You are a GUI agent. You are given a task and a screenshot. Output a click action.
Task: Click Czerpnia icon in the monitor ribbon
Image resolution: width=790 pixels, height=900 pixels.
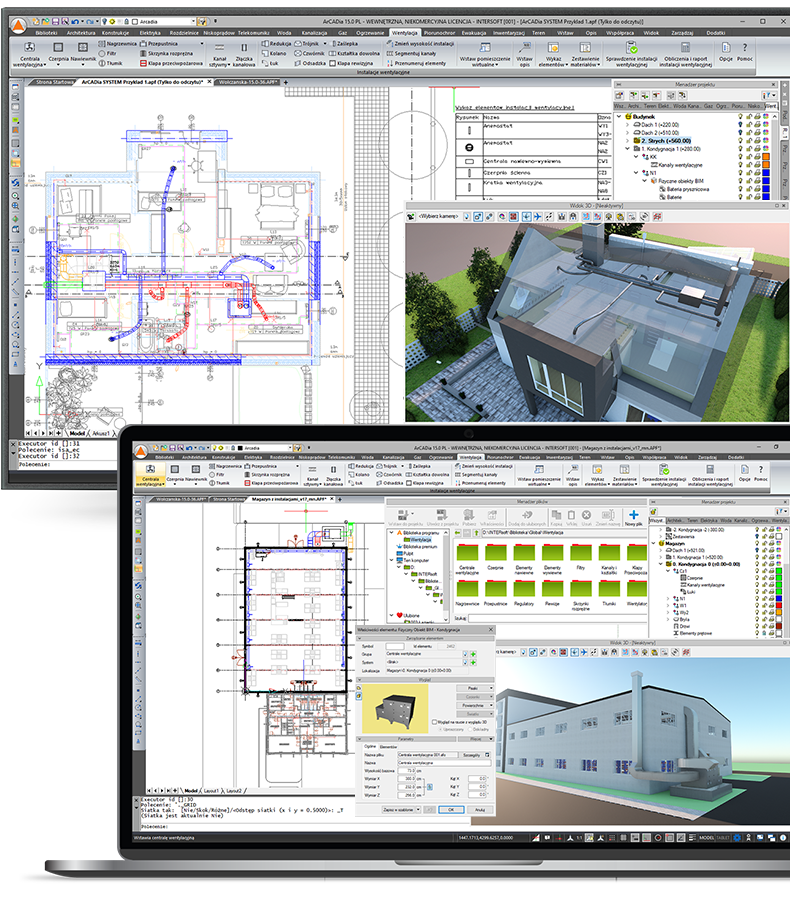[x=58, y=47]
